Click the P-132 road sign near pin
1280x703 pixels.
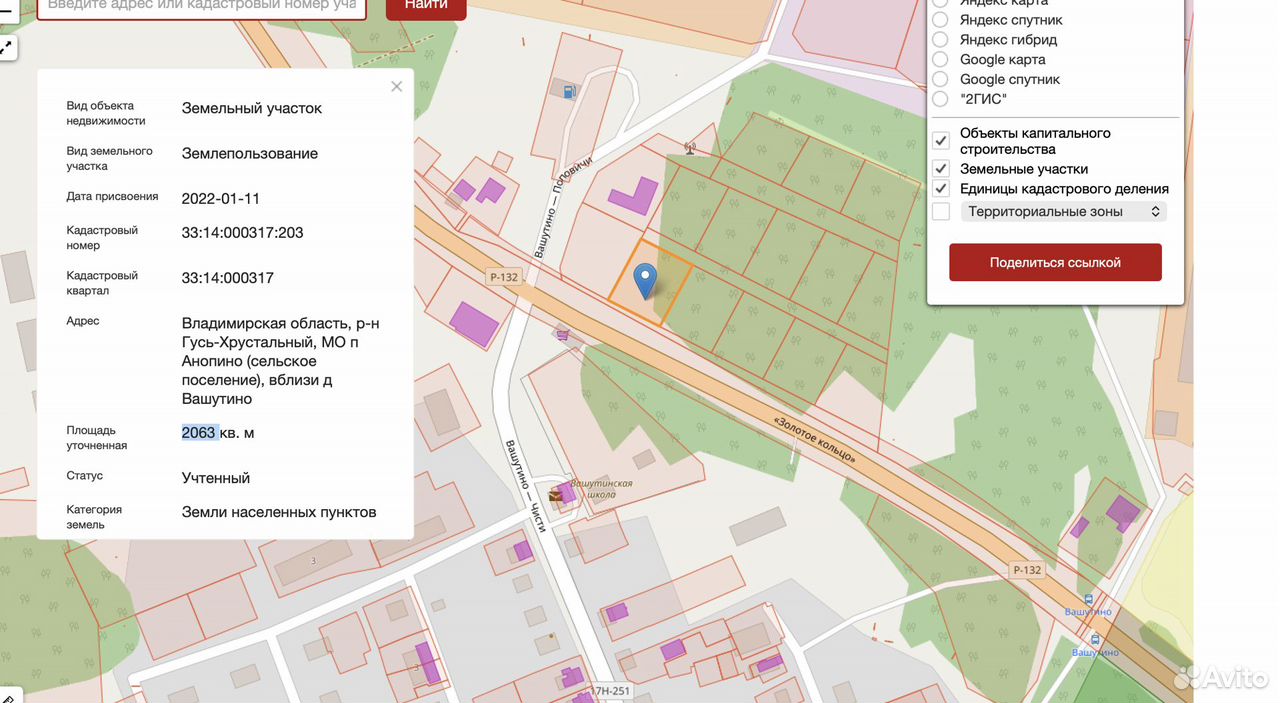[x=504, y=277]
